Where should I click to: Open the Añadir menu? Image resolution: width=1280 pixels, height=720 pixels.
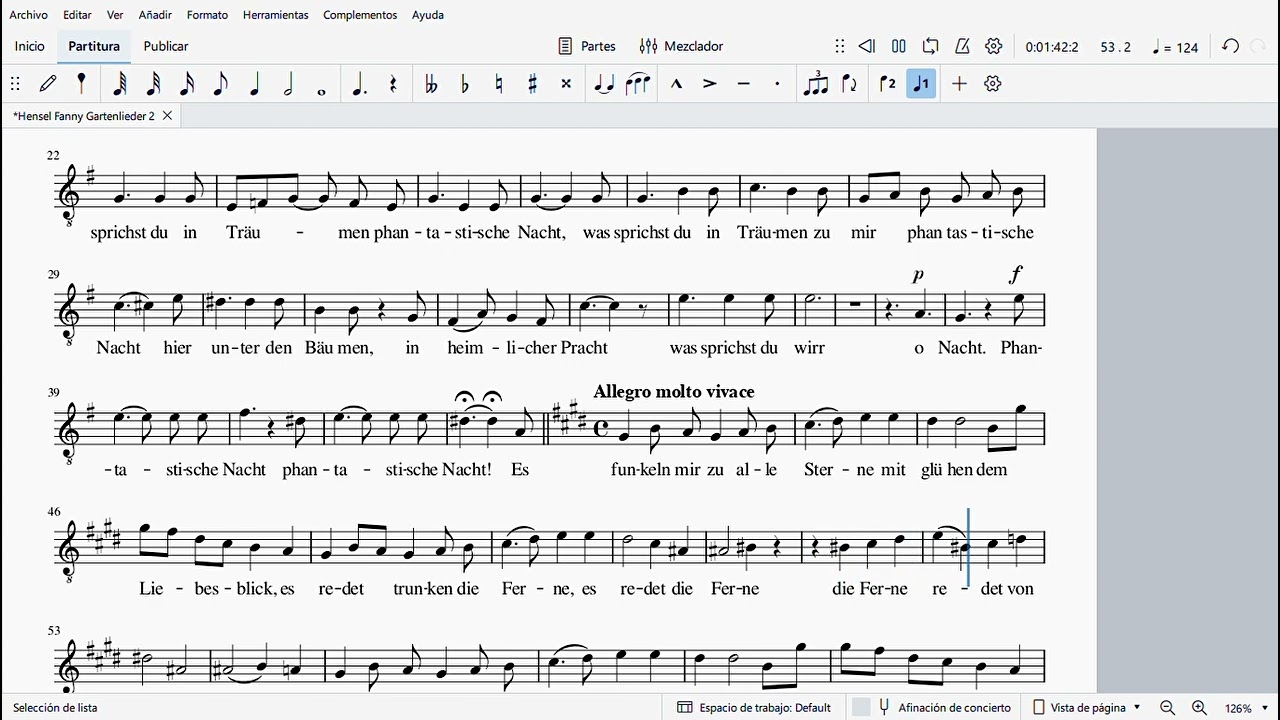coord(155,15)
